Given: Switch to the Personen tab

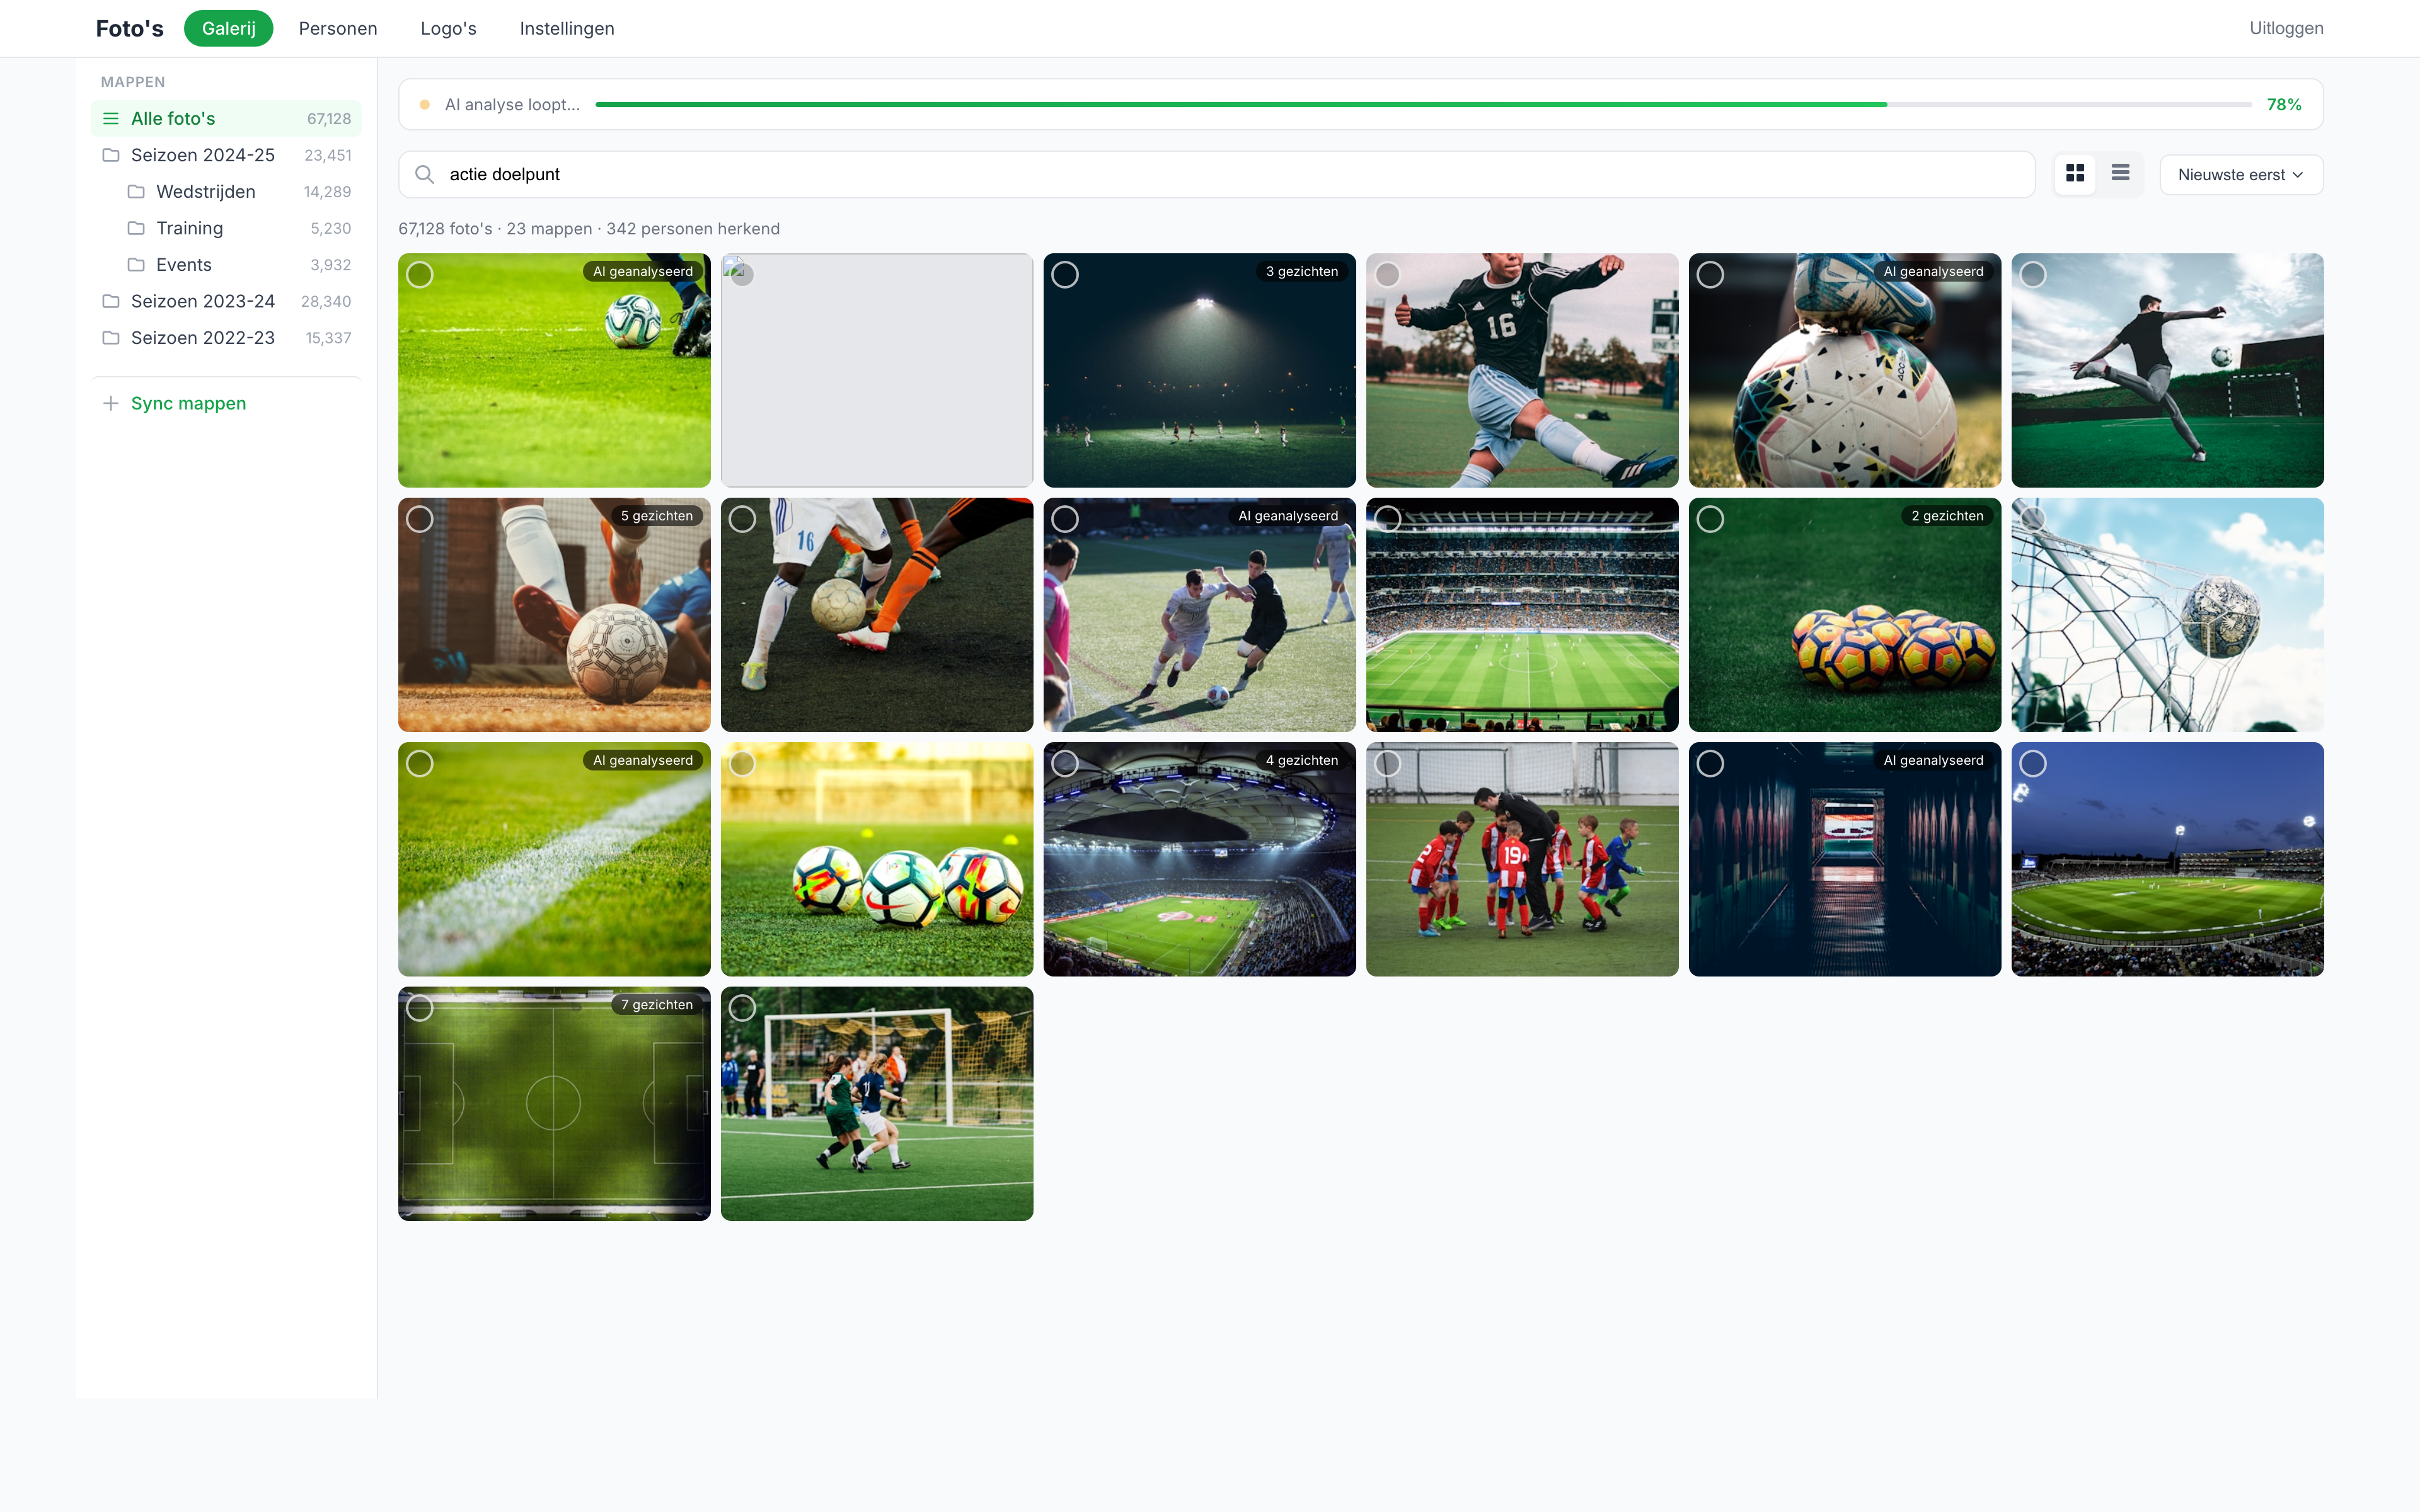Looking at the screenshot, I should (x=337, y=28).
